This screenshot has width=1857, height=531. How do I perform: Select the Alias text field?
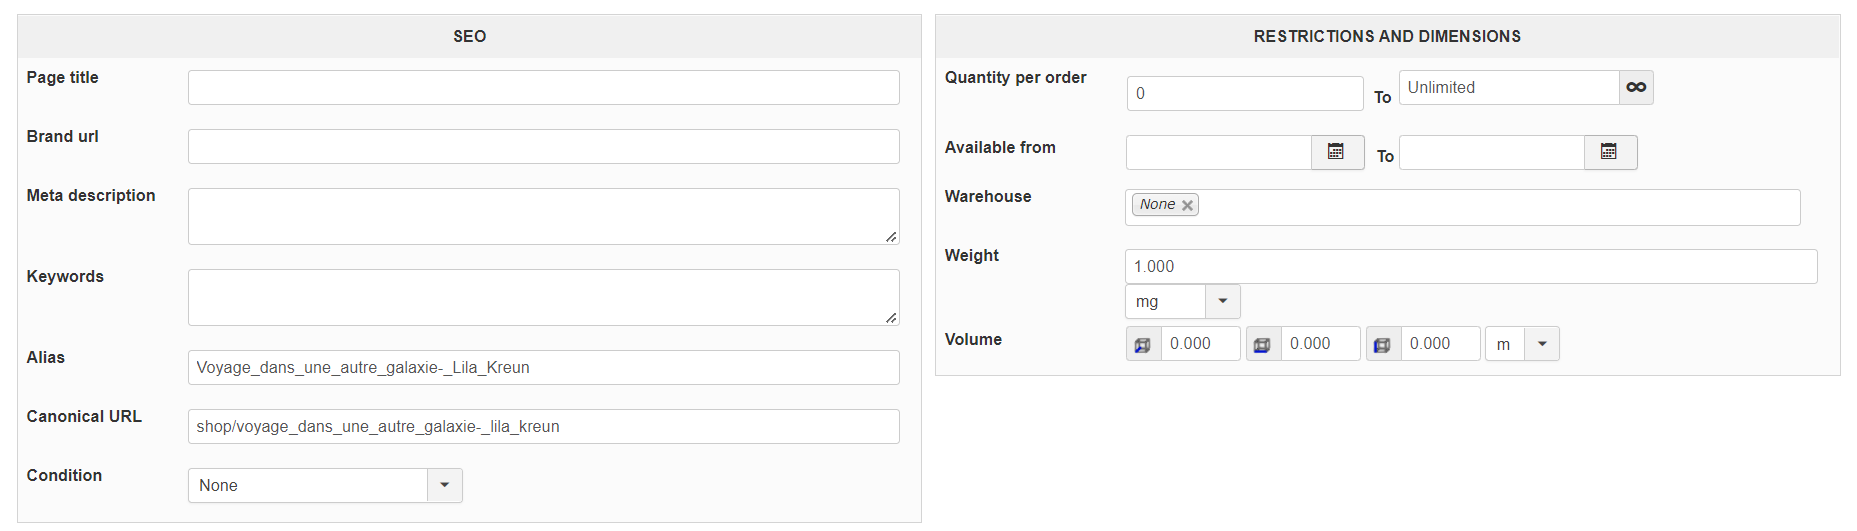(543, 368)
